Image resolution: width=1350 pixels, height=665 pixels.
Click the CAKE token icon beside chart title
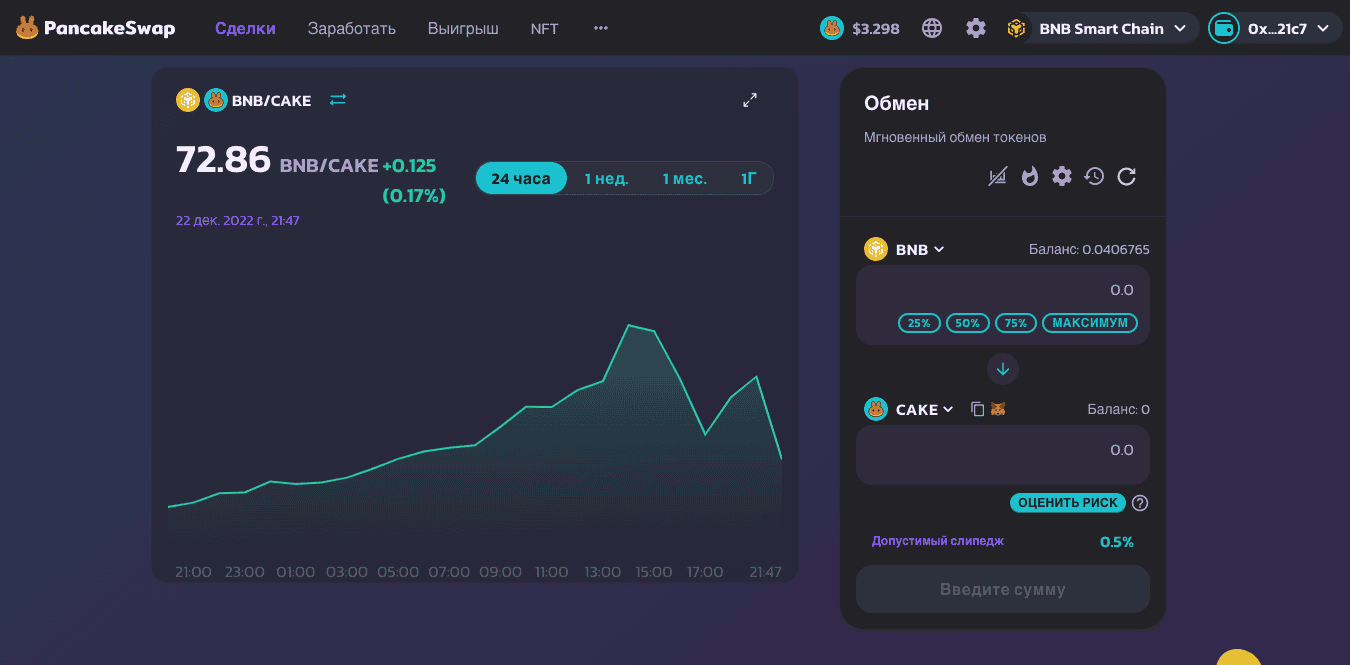216,100
